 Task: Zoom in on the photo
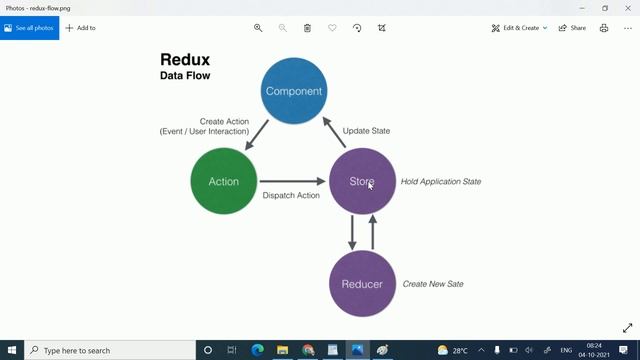point(258,28)
